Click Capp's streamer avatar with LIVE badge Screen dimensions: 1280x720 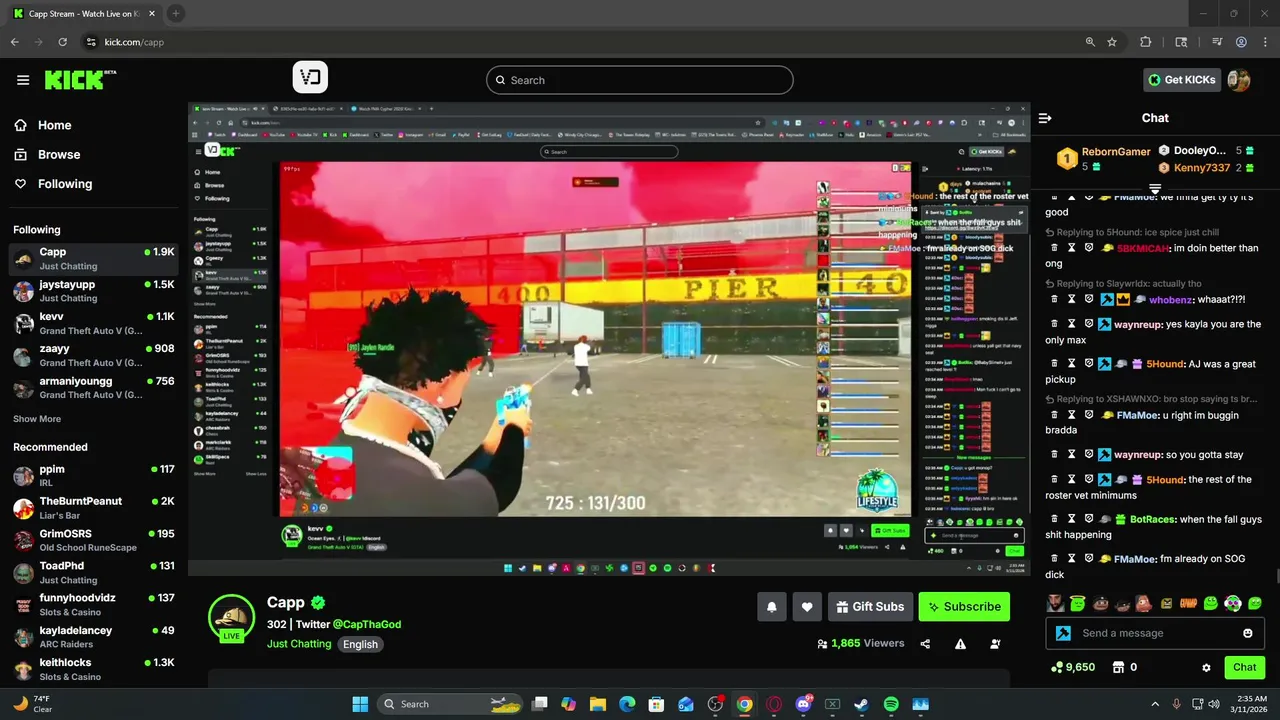click(231, 618)
